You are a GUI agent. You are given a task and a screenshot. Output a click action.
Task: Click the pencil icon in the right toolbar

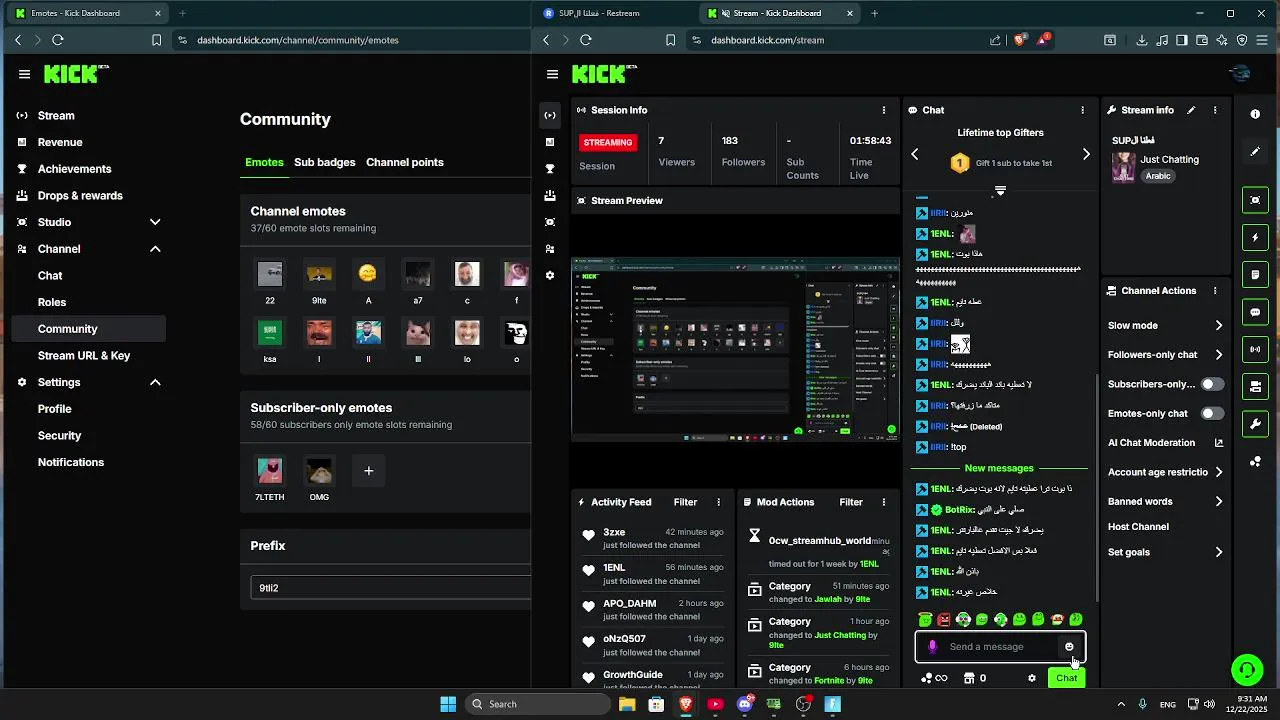point(1255,152)
